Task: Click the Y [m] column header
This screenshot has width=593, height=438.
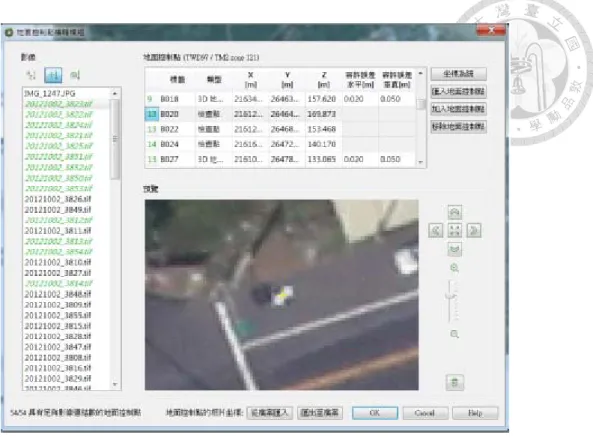Action: (287, 79)
